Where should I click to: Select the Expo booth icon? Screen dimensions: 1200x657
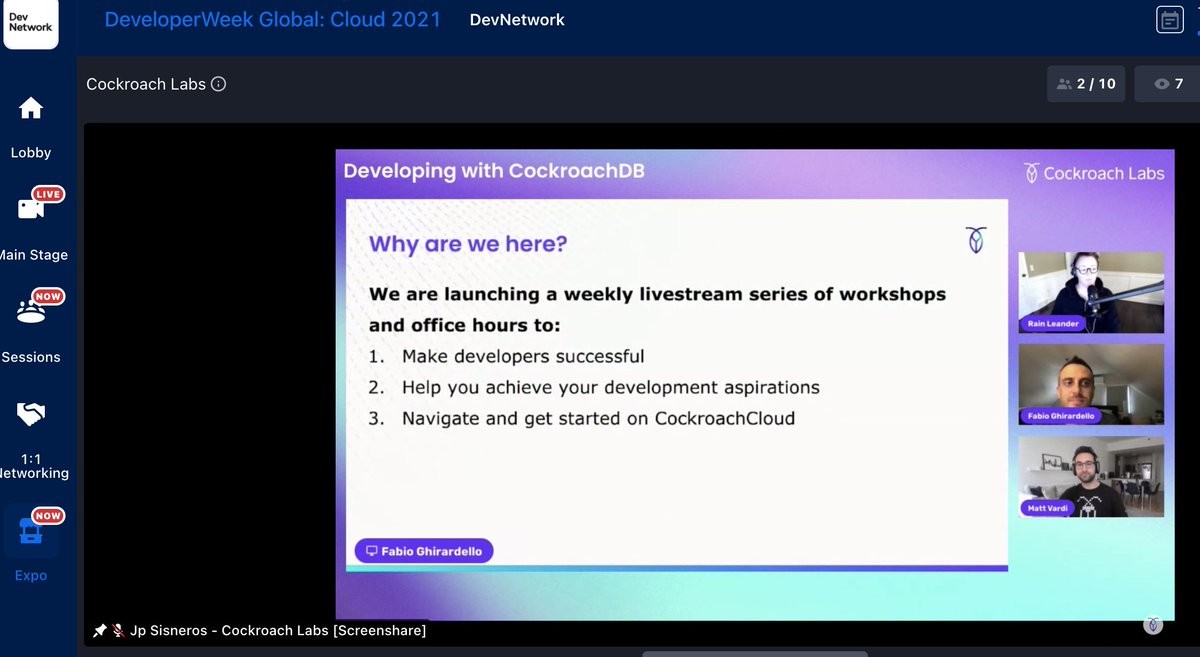pos(31,531)
